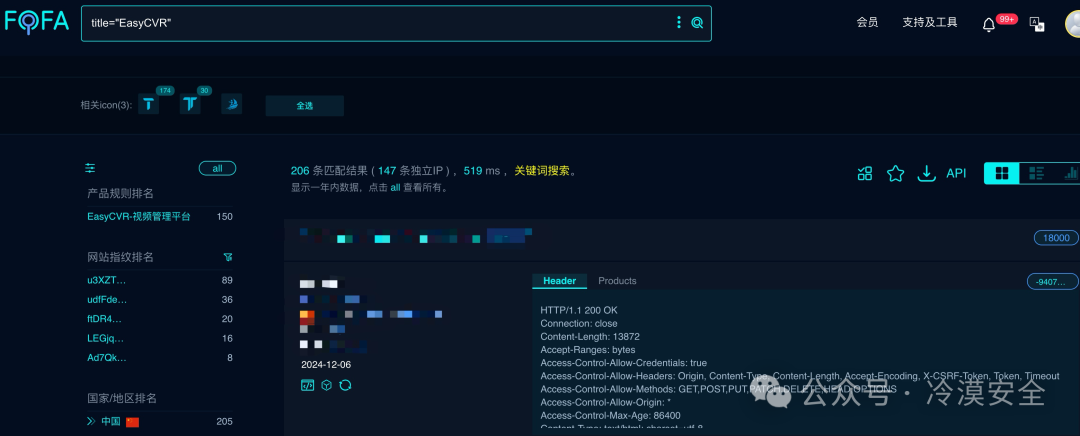Filter by fingerprint u3XZT…
This screenshot has height=436, width=1080.
tap(107, 280)
